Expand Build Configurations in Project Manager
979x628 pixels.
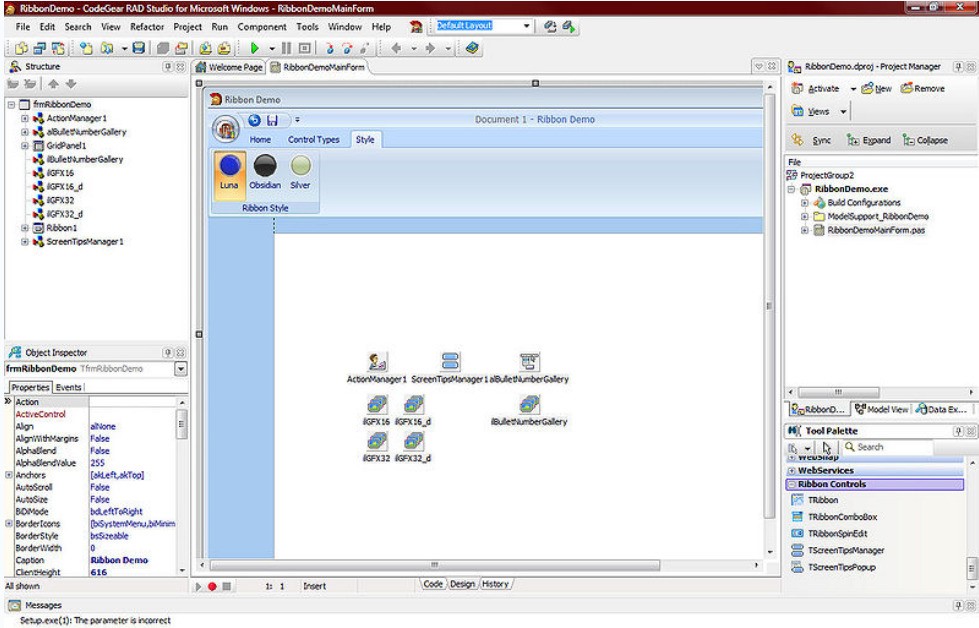click(805, 202)
